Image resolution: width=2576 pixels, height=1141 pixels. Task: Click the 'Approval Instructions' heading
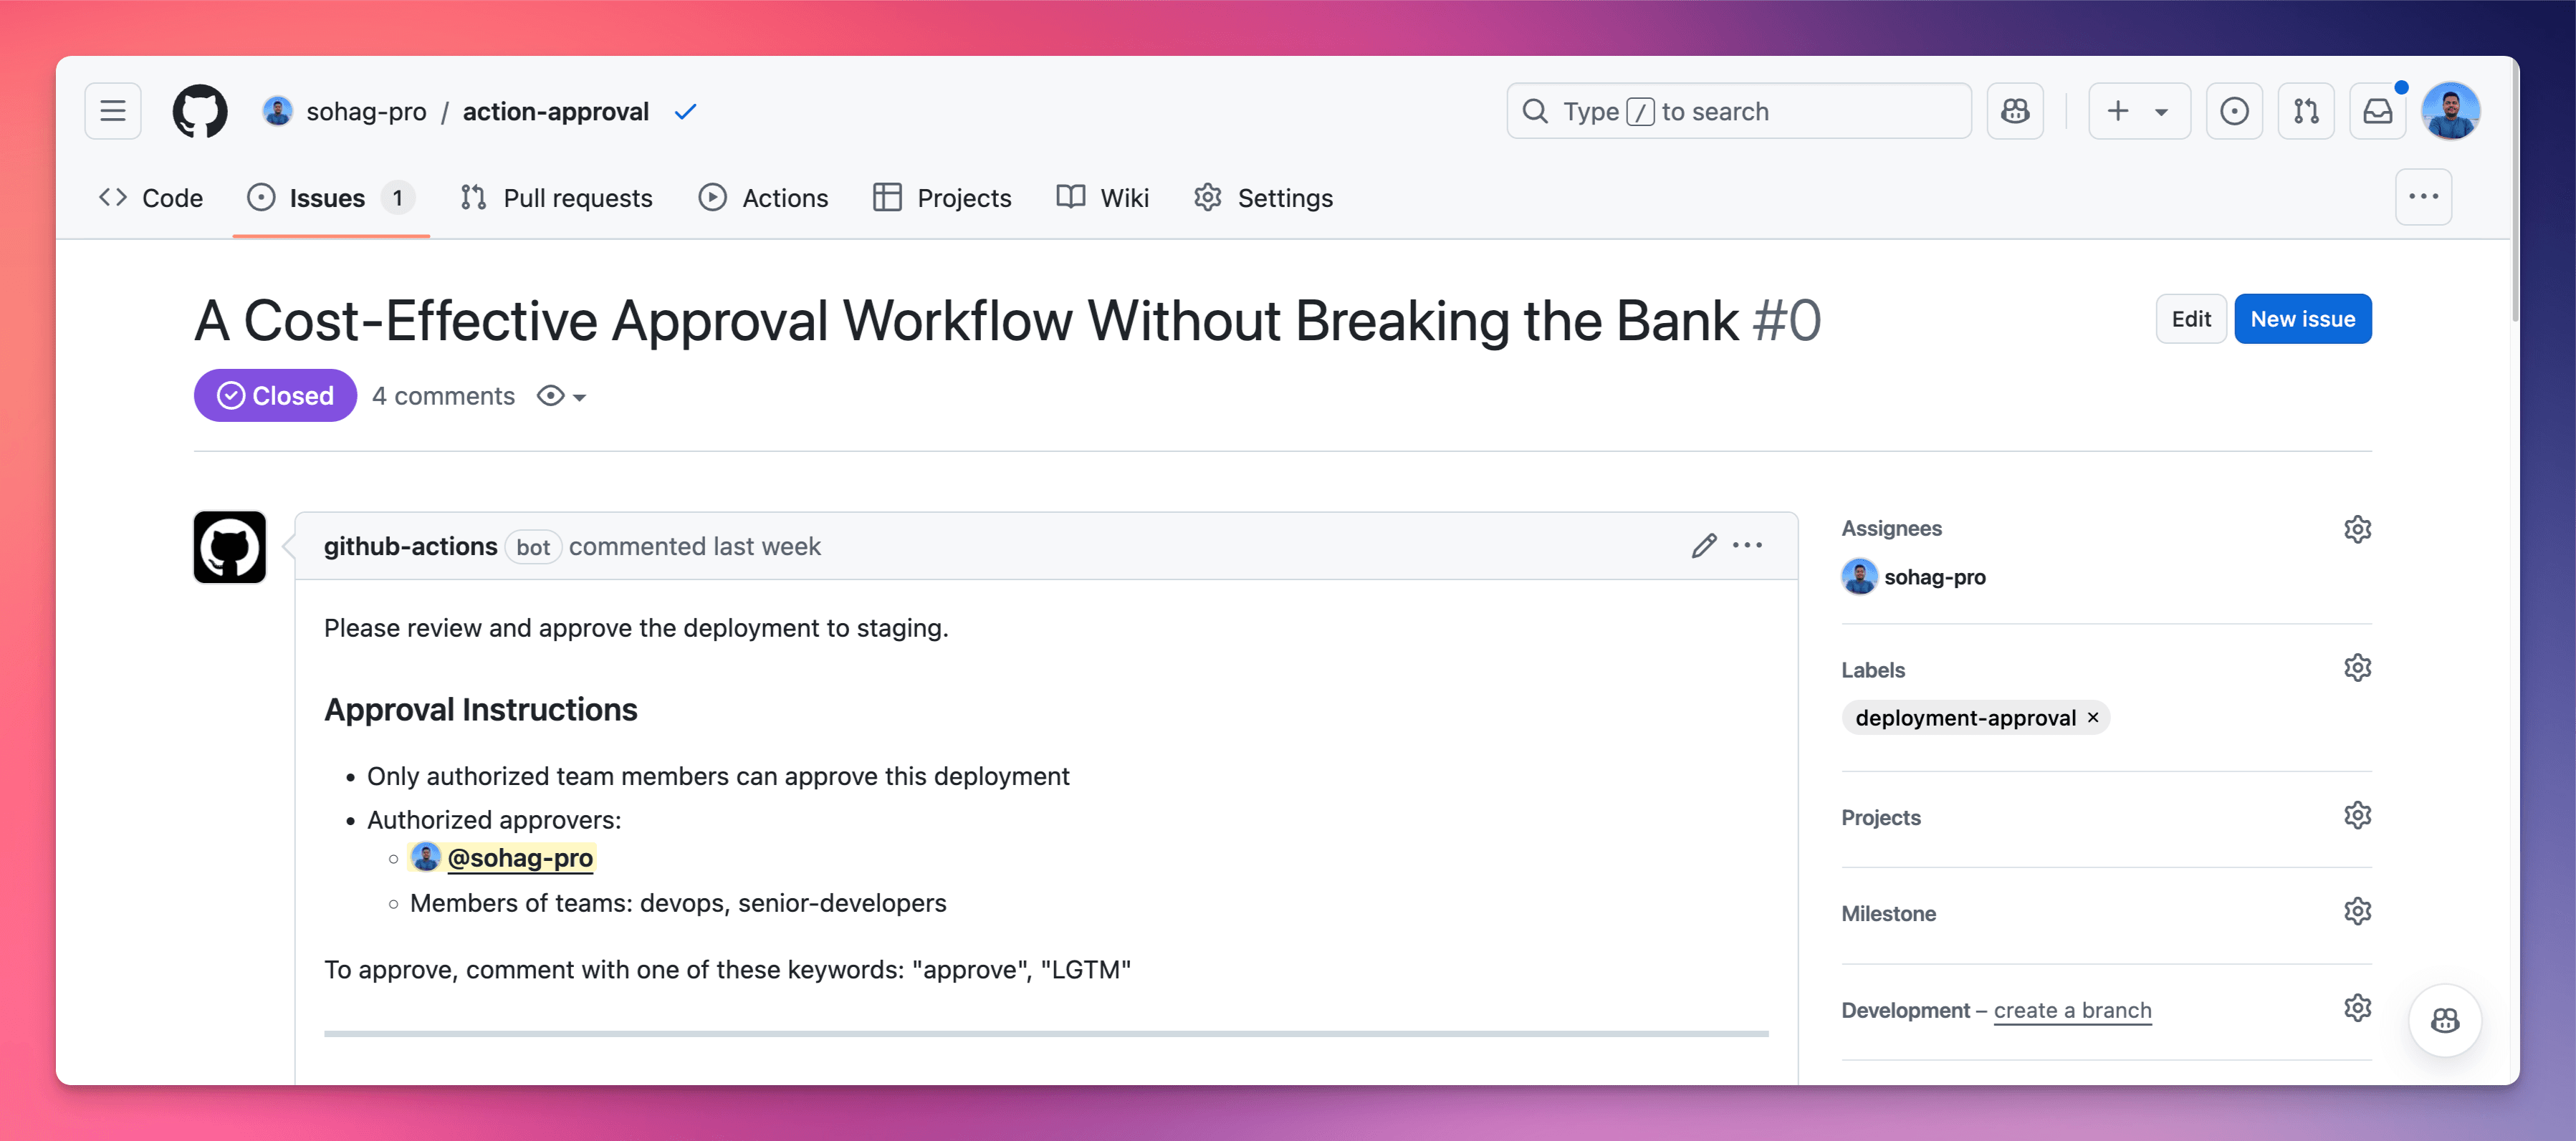[480, 710]
